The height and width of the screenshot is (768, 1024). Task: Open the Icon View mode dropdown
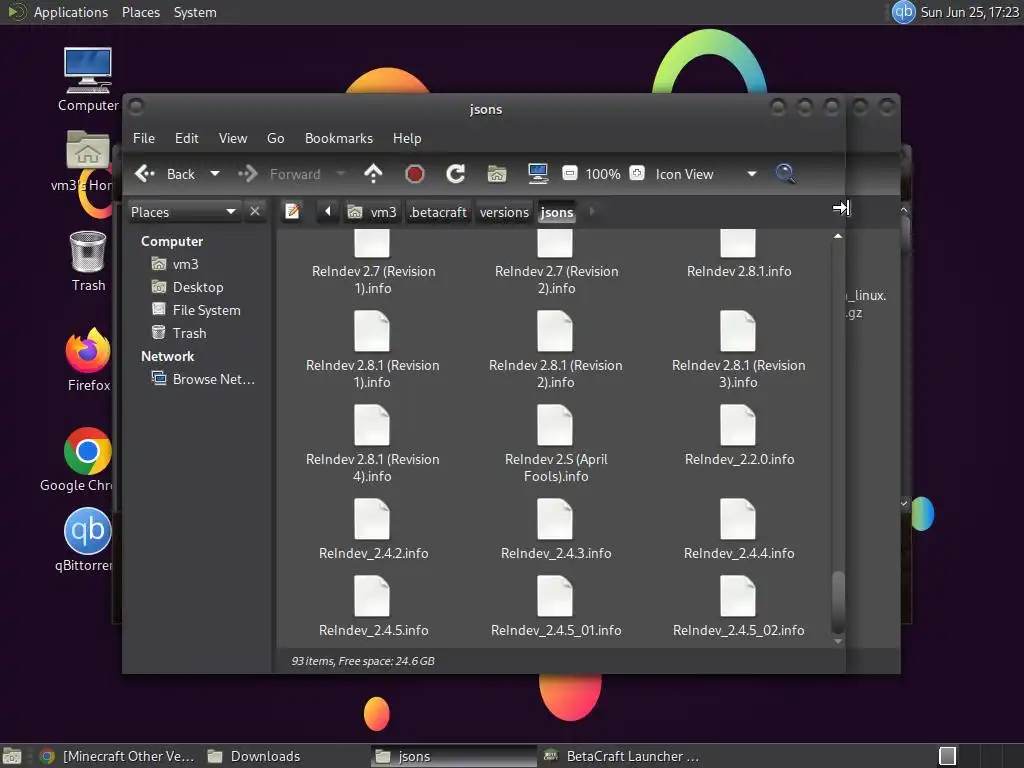click(x=705, y=174)
